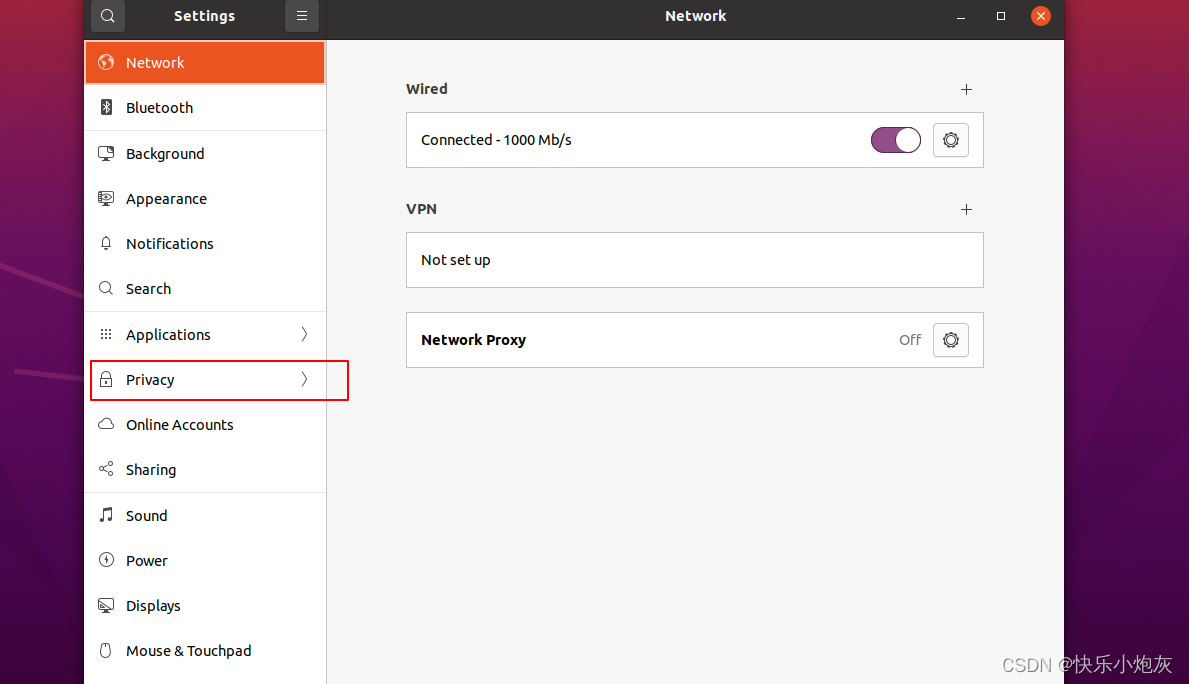Viewport: 1189px width, 684px height.
Task: Open Online Accounts settings
Action: (x=205, y=424)
